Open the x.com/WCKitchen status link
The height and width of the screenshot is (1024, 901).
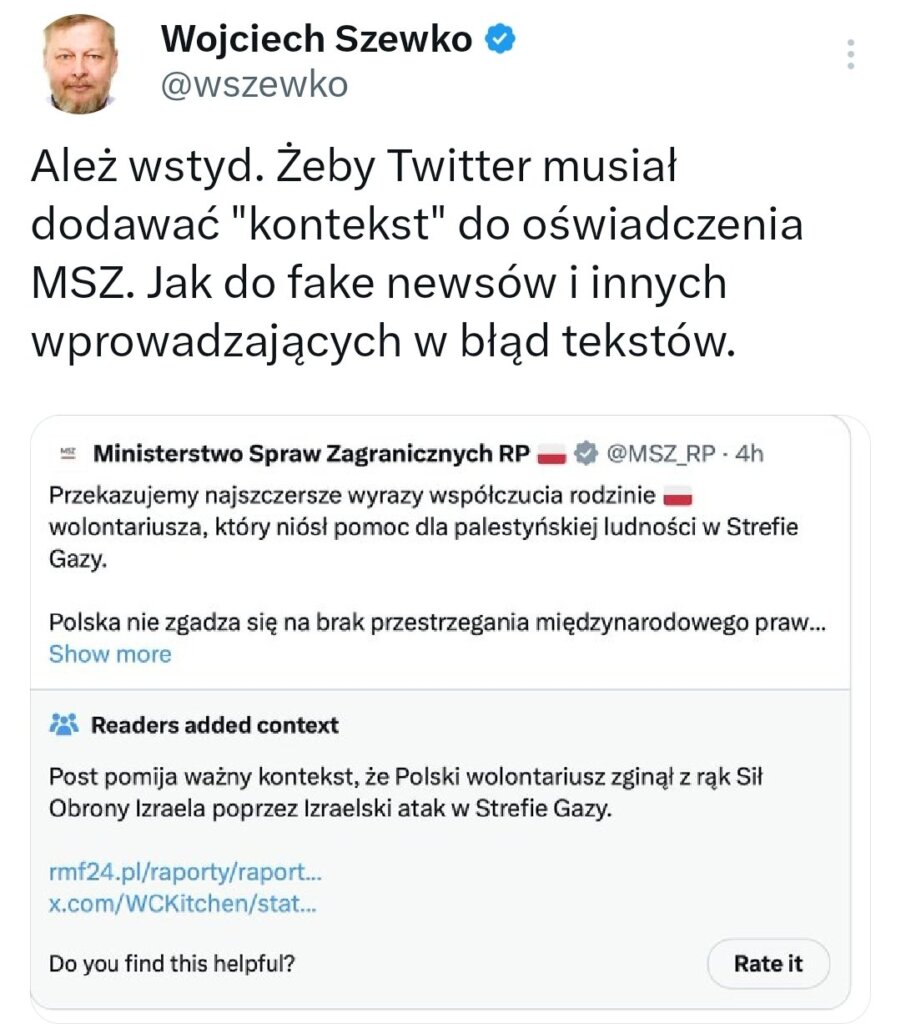click(x=183, y=904)
